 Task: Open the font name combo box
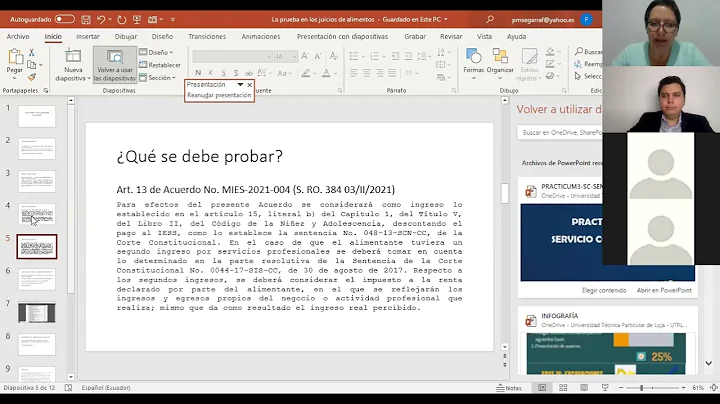pyautogui.click(x=232, y=56)
